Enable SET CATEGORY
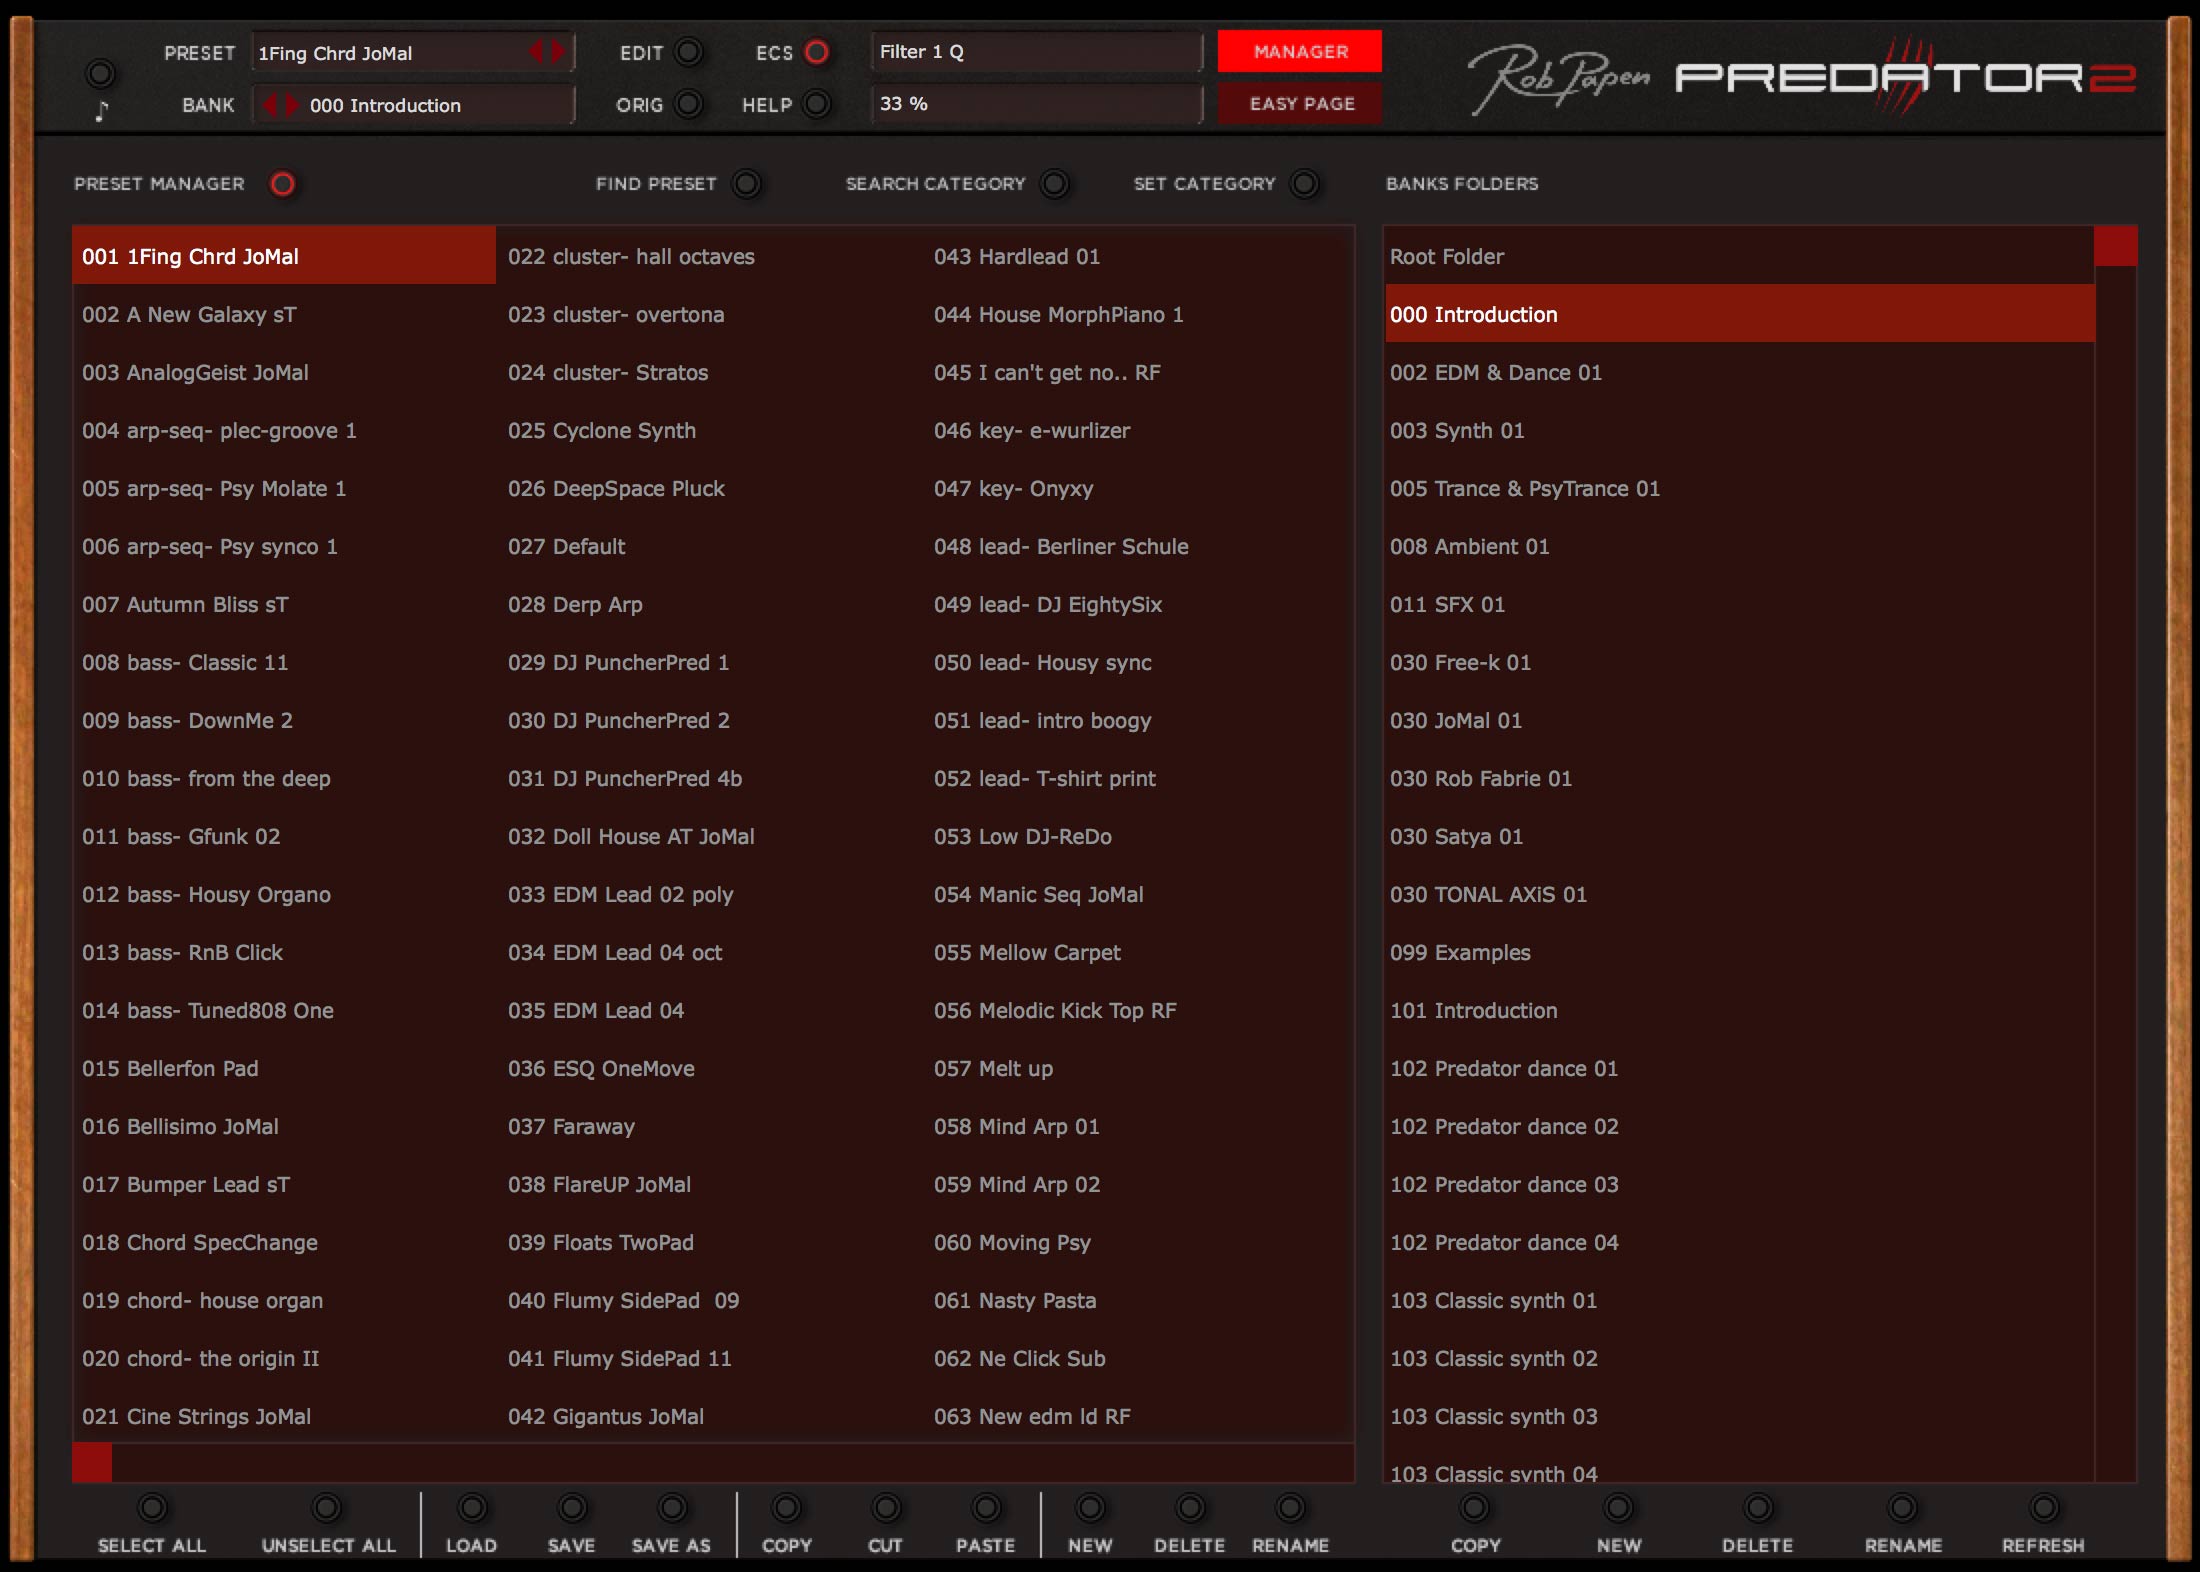This screenshot has width=2200, height=1572. point(1304,184)
